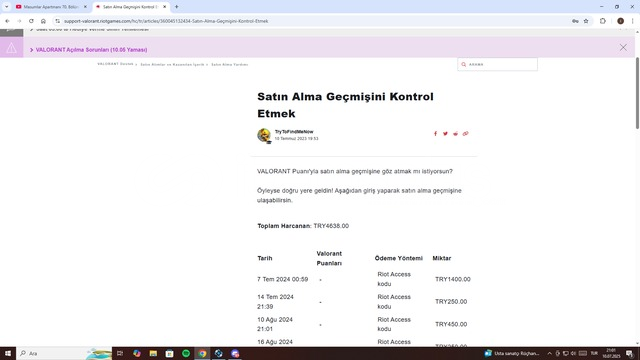
Task: Share the article on Facebook
Action: point(435,134)
